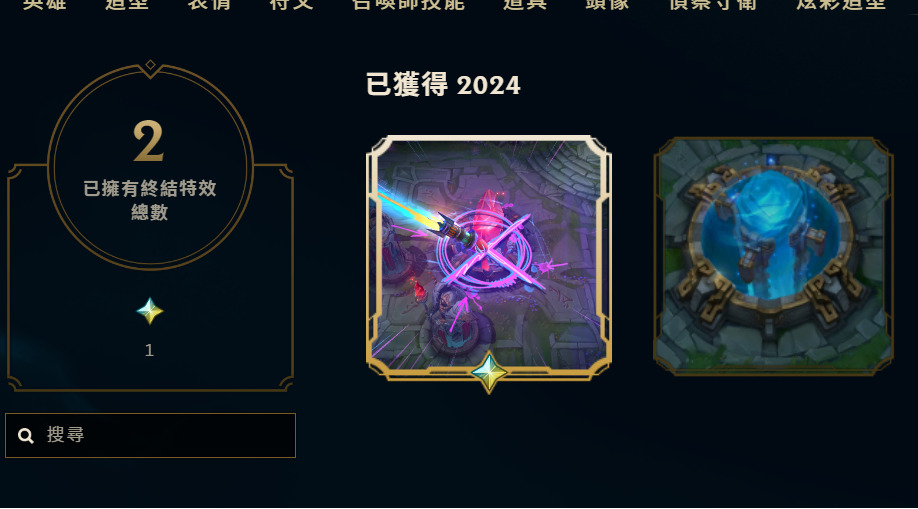Go to the 表情 tab

(209, 5)
